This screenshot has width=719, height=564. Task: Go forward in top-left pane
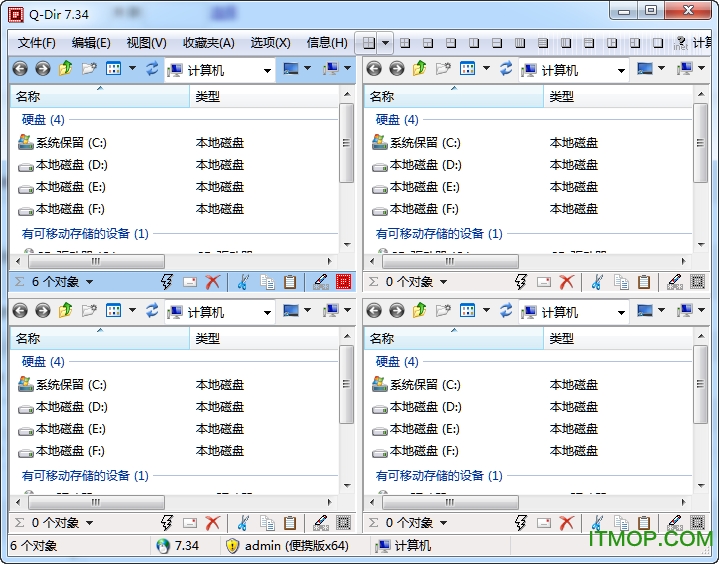tap(43, 69)
